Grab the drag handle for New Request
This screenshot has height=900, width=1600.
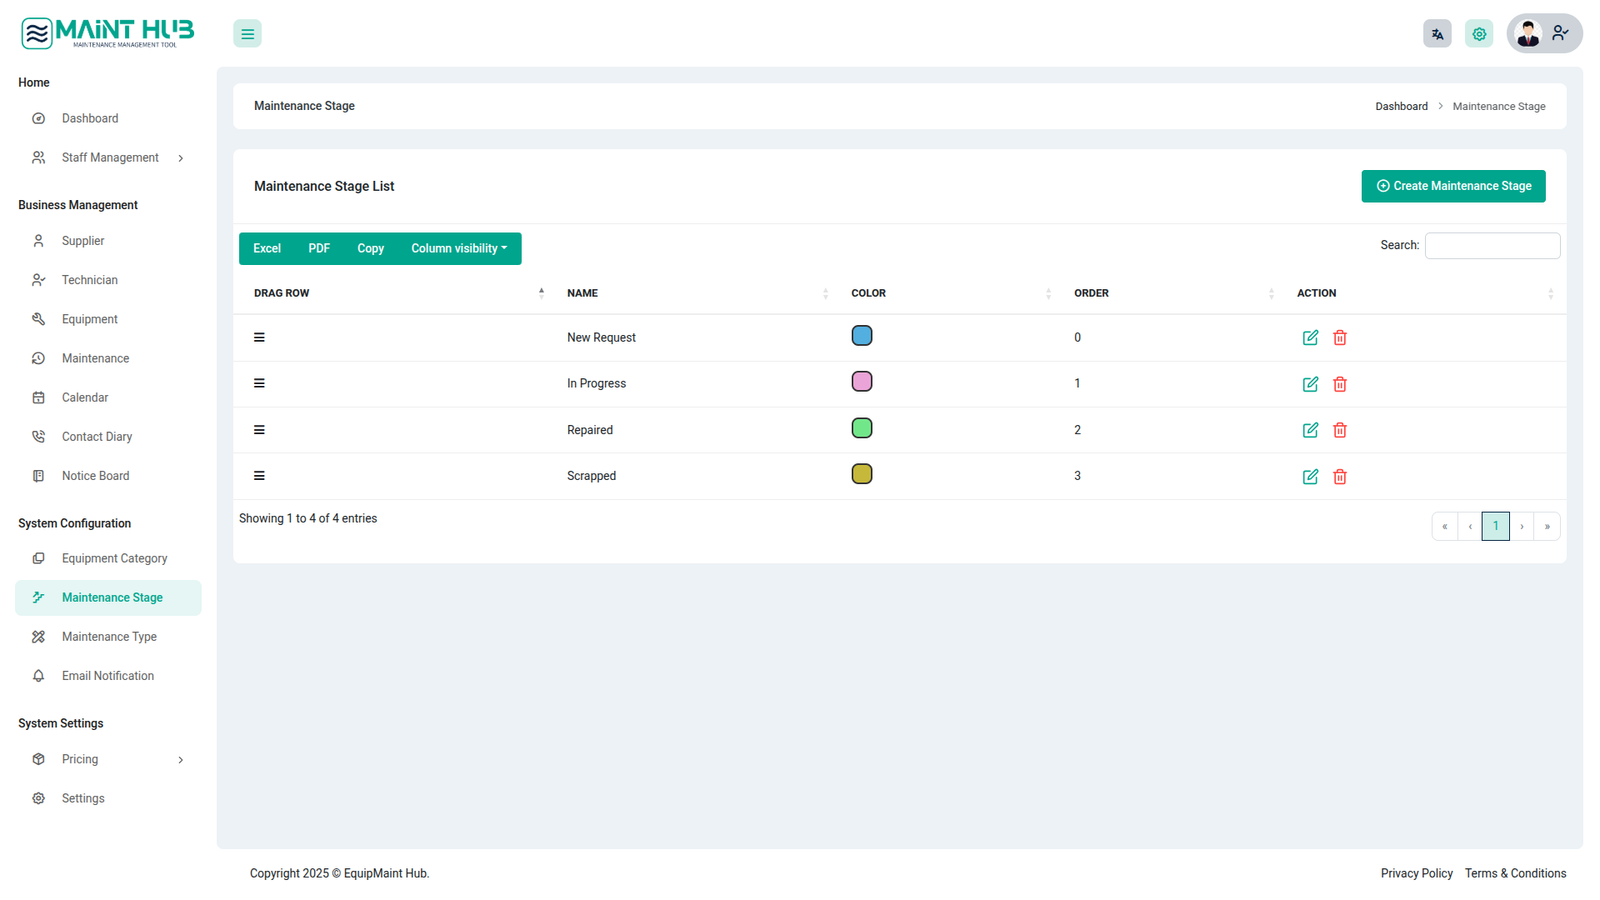(x=259, y=338)
